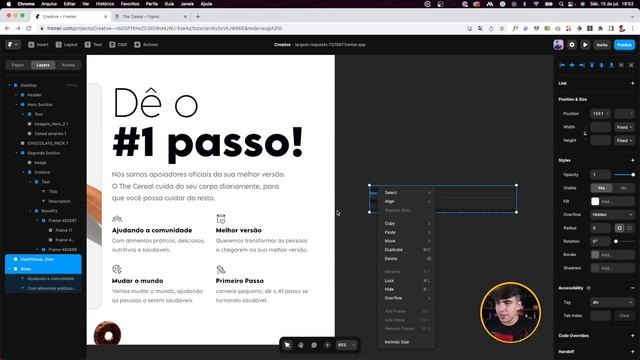Set Visible to Yes
Viewport: 640px width, 360px height.
click(x=602, y=188)
